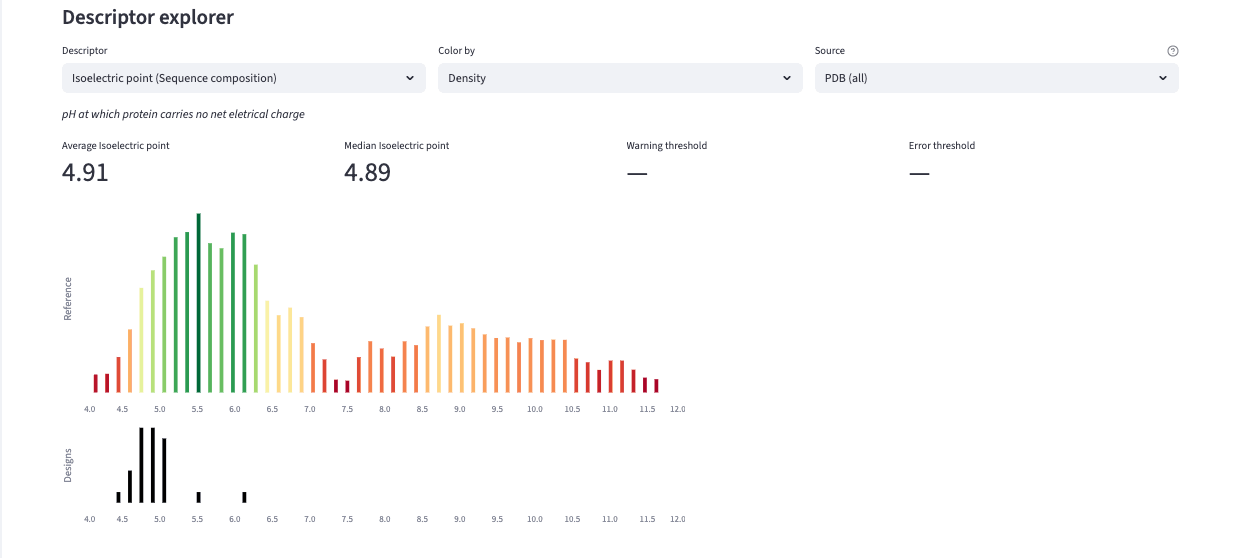
Task: Click the chevron arrow in Color by box
Action: (787, 78)
